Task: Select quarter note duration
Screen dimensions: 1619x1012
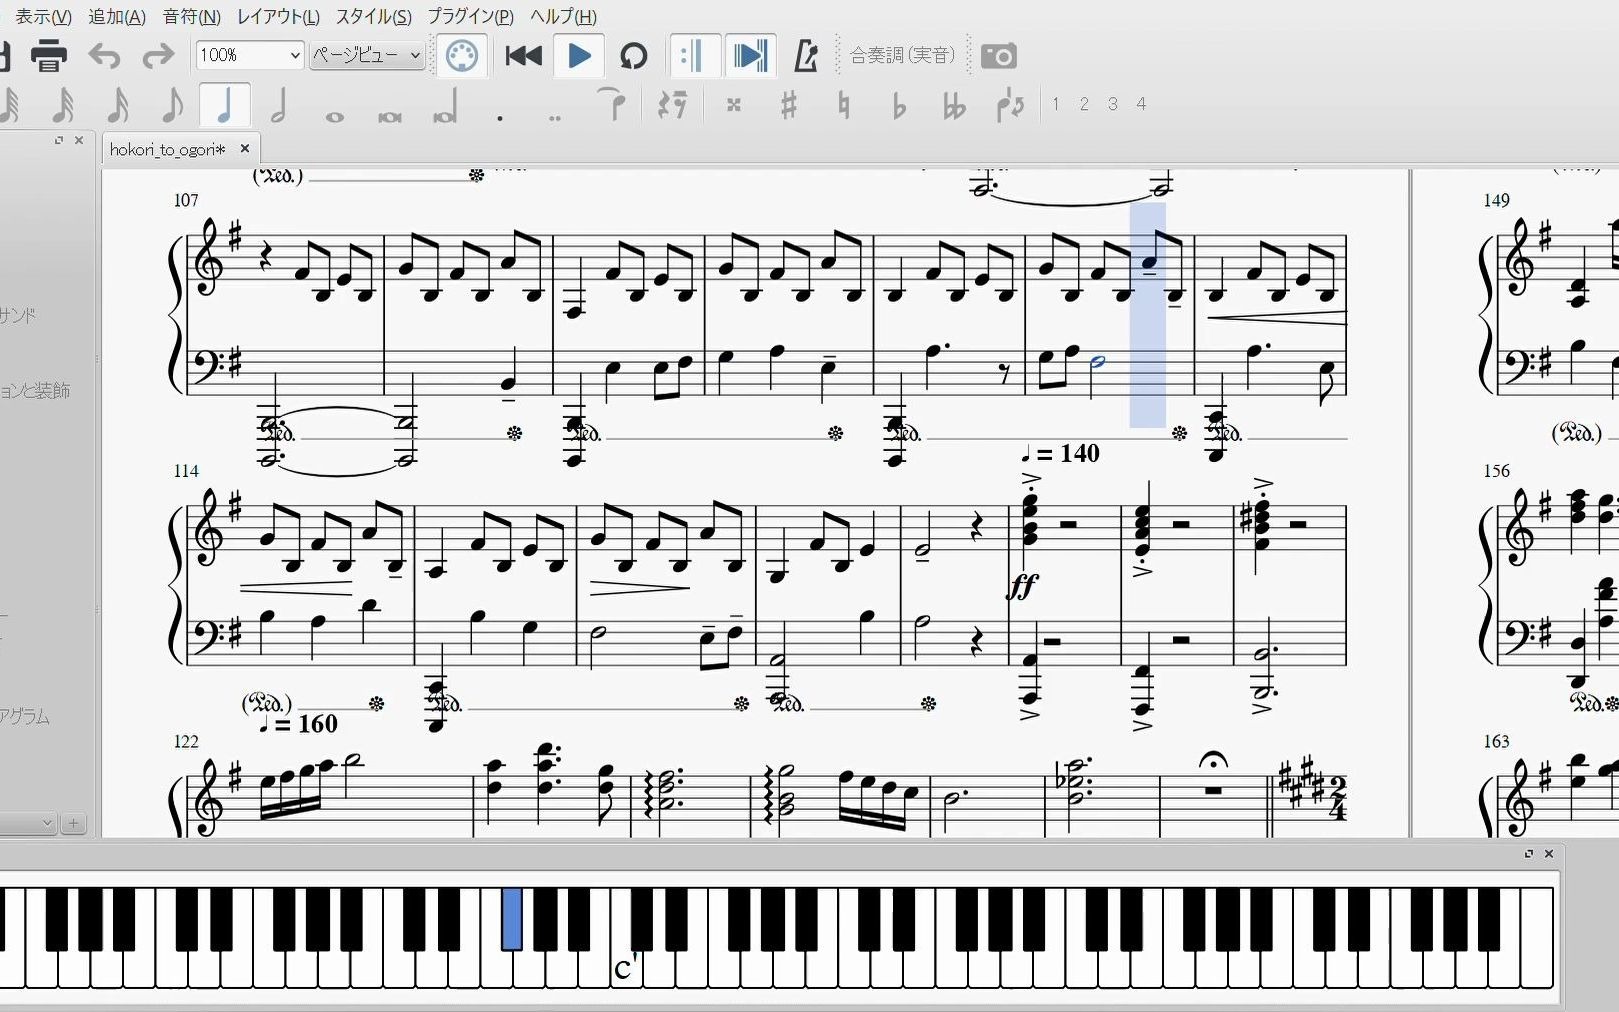Action: click(225, 104)
